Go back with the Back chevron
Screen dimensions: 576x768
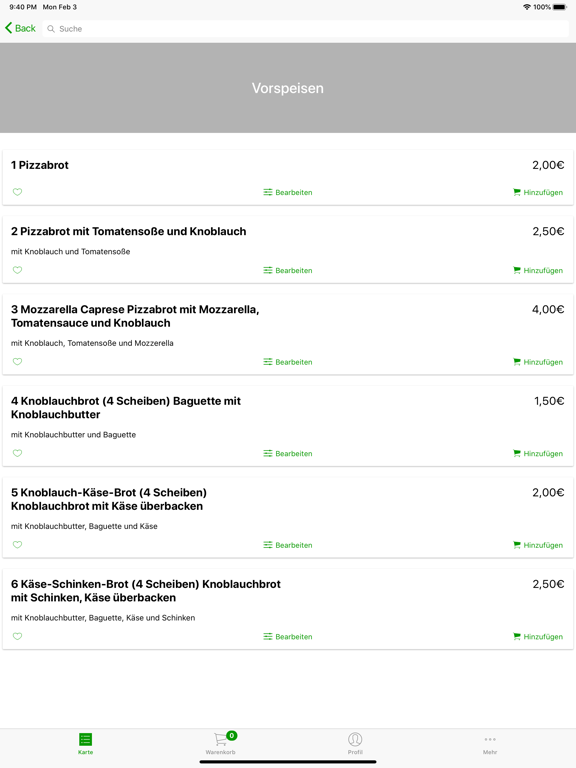click(x=21, y=28)
